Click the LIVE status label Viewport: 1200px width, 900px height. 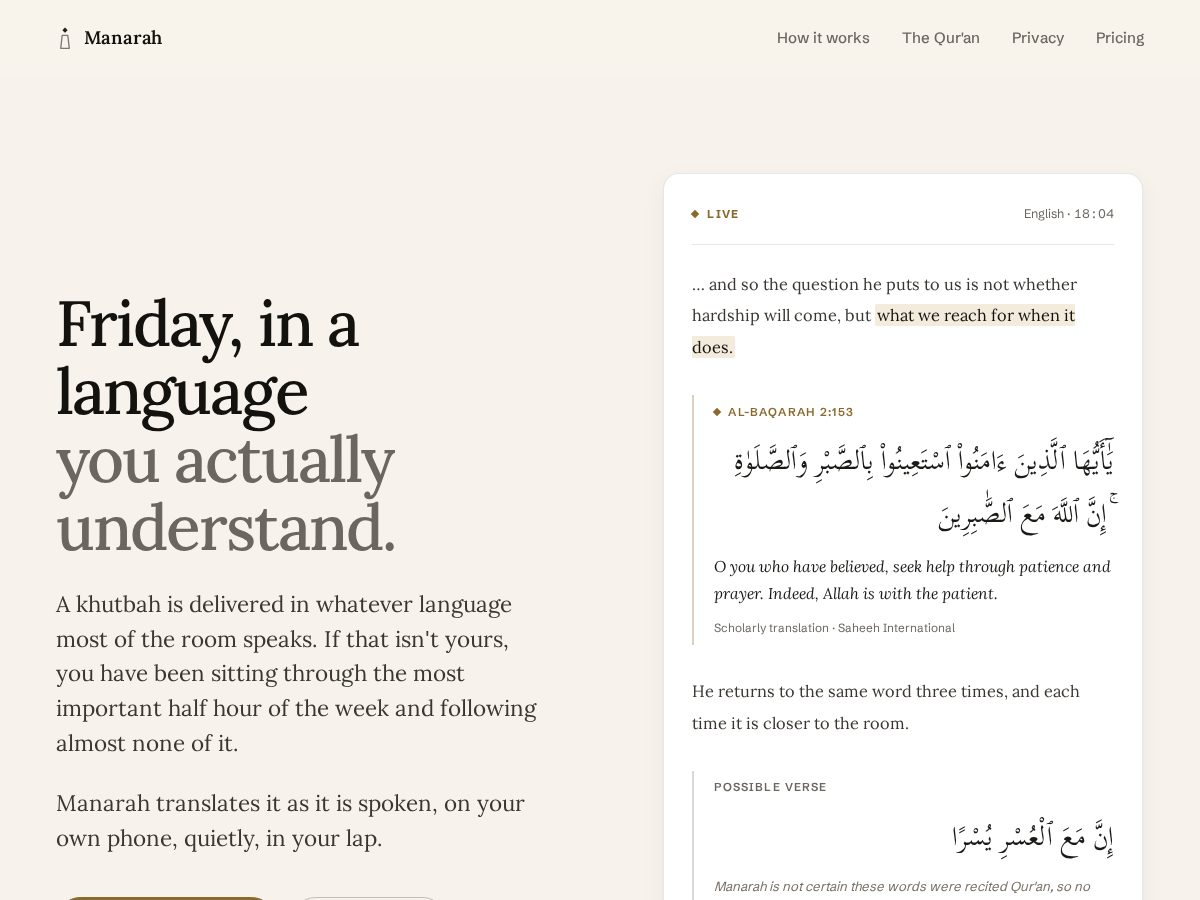[x=723, y=214]
